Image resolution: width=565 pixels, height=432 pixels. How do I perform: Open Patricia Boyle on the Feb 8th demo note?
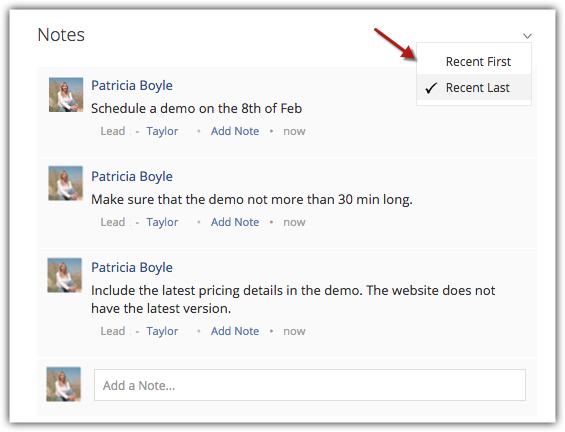point(132,85)
